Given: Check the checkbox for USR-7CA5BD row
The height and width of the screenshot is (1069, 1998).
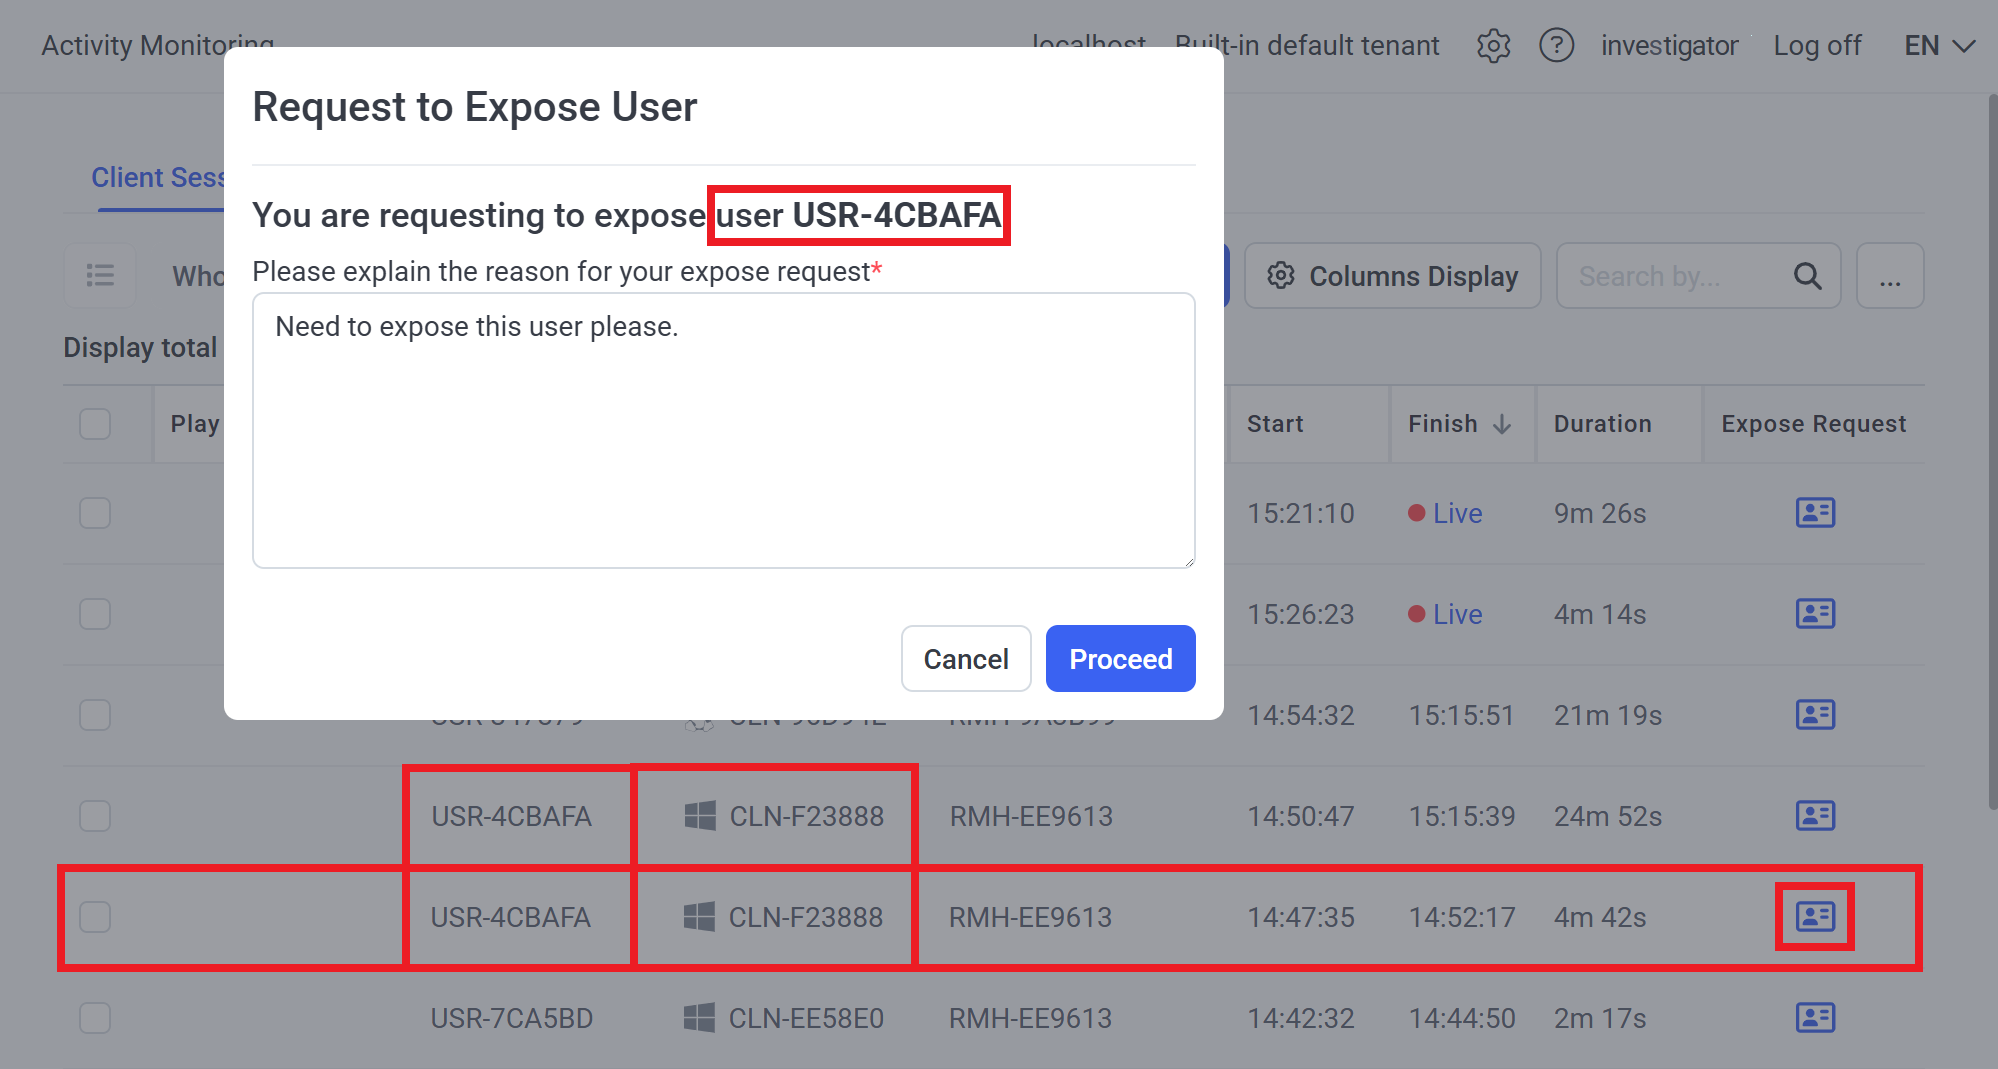Looking at the screenshot, I should [x=95, y=1018].
